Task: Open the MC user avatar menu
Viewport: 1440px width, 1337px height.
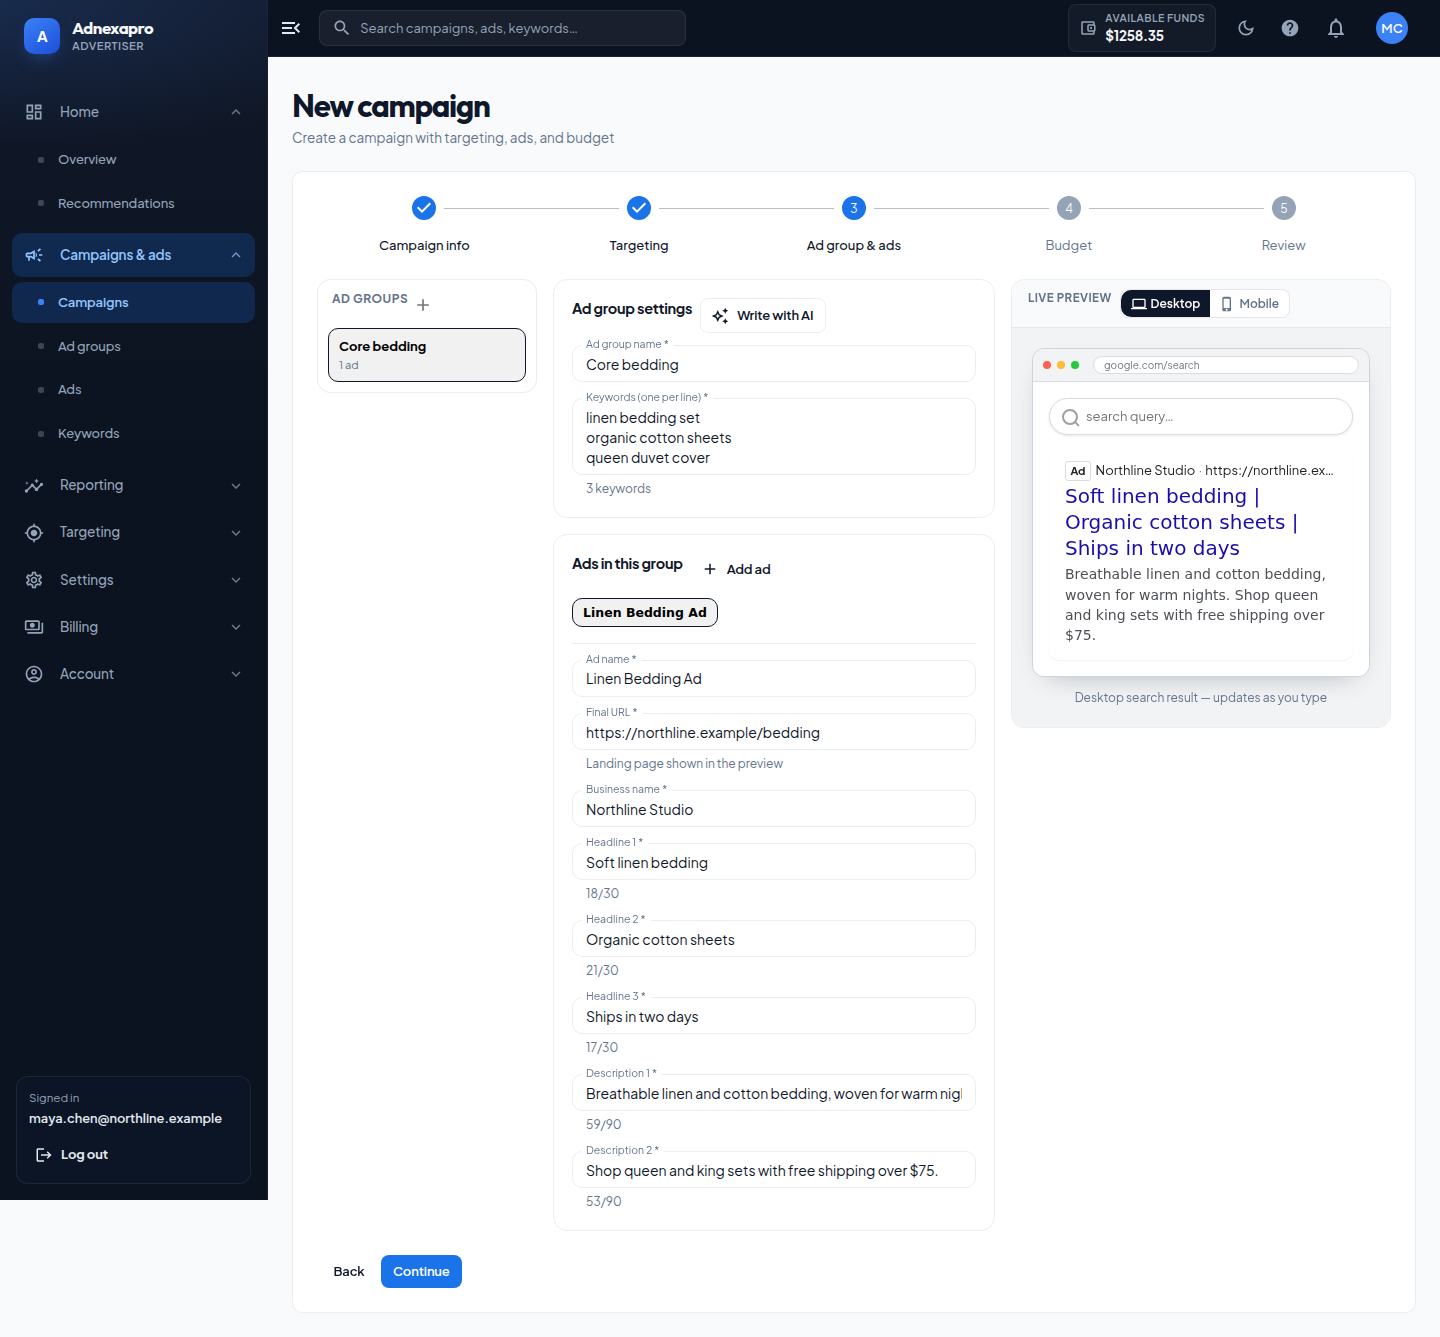Action: [x=1392, y=28]
